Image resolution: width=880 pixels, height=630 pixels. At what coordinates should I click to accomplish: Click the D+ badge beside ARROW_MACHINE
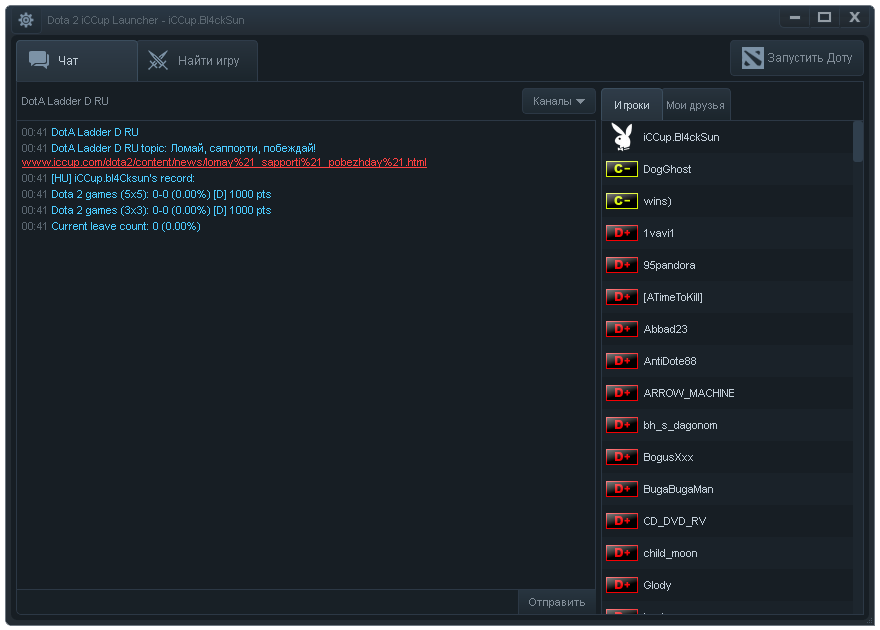[621, 393]
